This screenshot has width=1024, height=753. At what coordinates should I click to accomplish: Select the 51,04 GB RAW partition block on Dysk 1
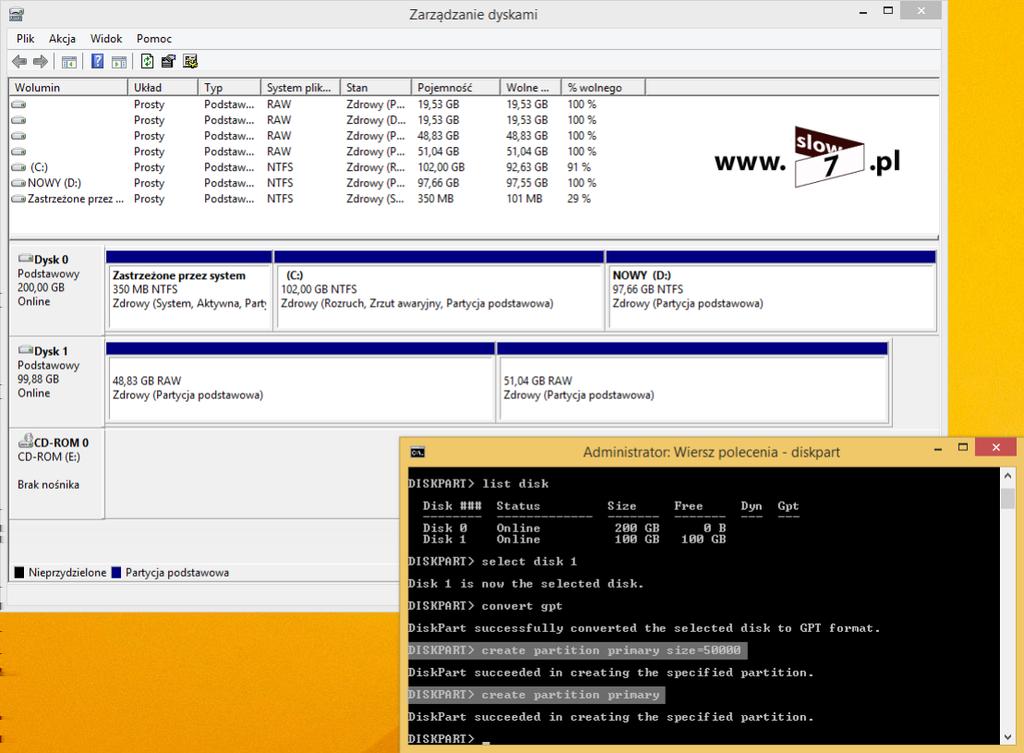click(693, 382)
